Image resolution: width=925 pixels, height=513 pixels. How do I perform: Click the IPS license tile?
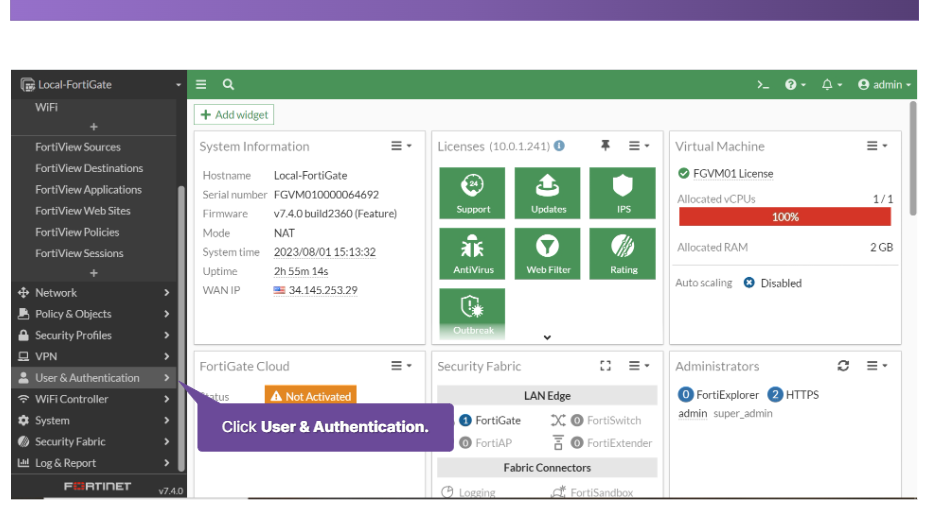pyautogui.click(x=622, y=193)
